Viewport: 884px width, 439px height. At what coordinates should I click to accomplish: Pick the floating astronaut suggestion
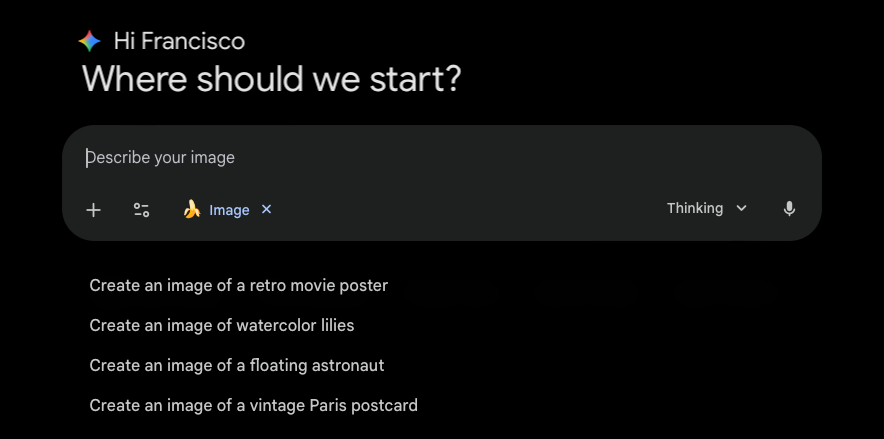point(236,365)
